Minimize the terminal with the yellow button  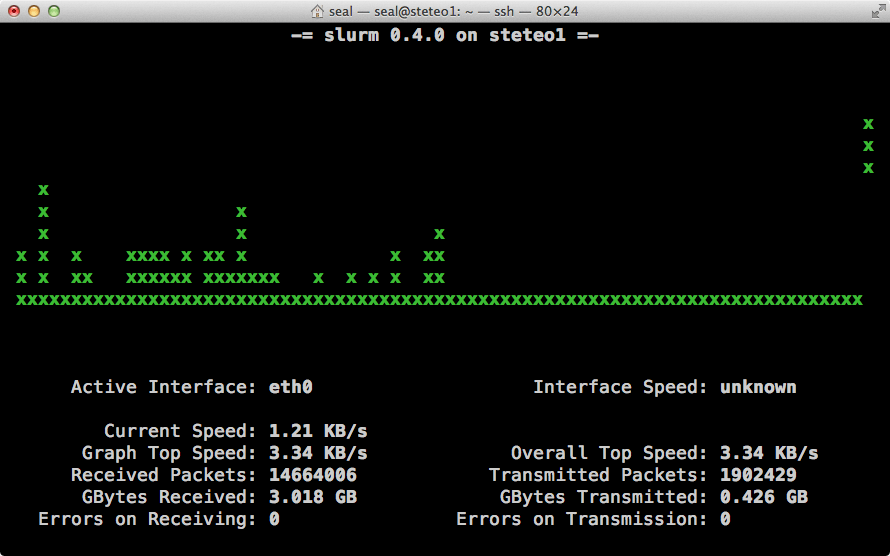[34, 11]
